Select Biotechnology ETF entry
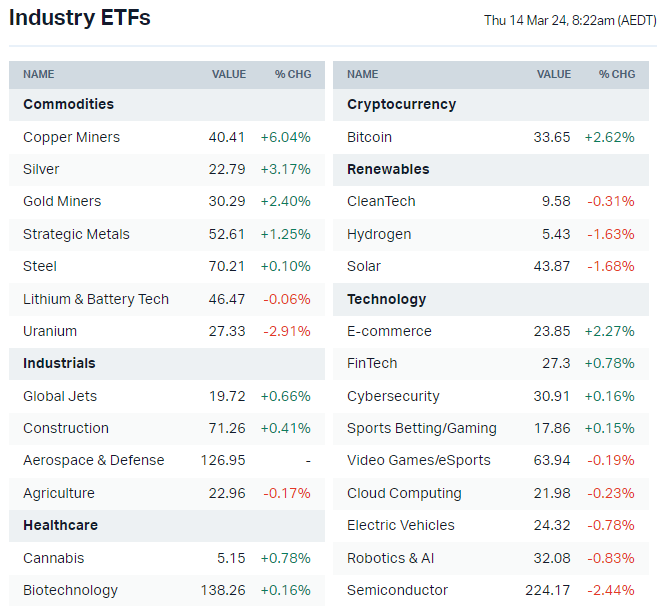This screenshot has height=606, width=666. click(70, 590)
